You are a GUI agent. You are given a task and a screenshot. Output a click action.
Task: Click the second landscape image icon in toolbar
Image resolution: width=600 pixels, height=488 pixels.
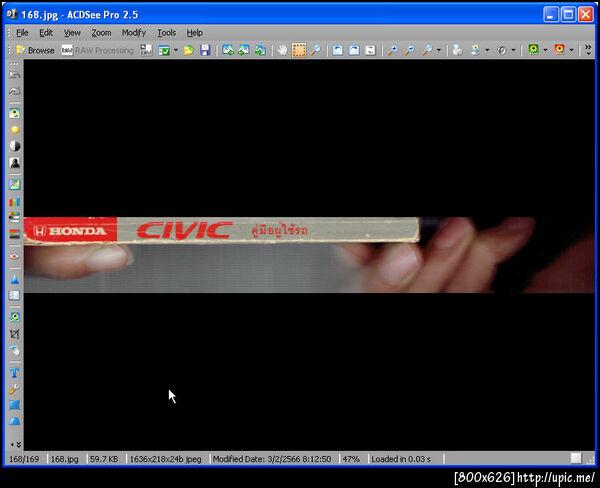pyautogui.click(x=244, y=50)
